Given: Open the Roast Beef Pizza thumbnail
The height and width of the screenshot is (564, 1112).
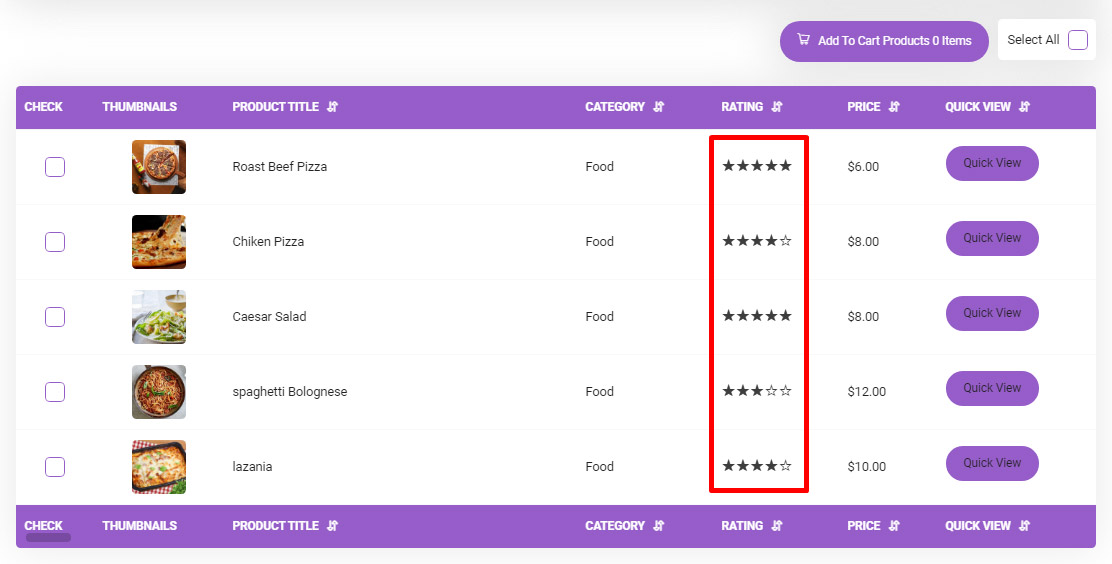Looking at the screenshot, I should click(159, 167).
